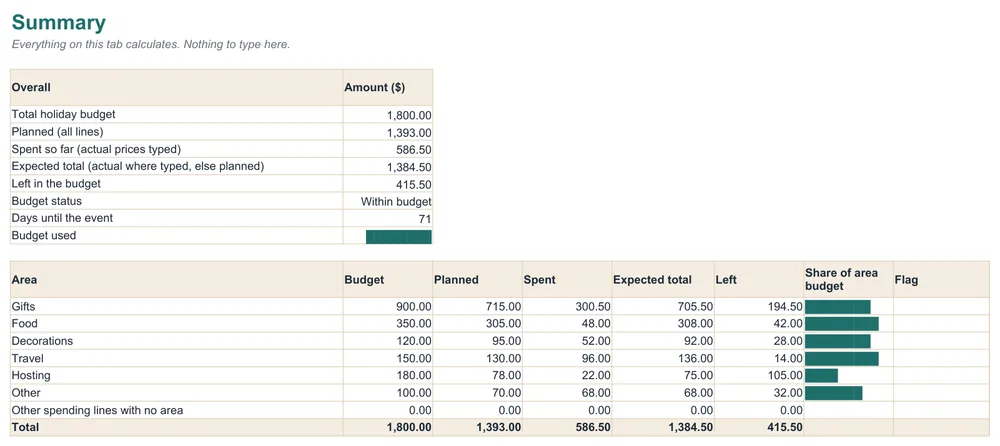Screen dimensions: 1000x446
Task: Select the Decorations area row label
Action: tap(42, 341)
